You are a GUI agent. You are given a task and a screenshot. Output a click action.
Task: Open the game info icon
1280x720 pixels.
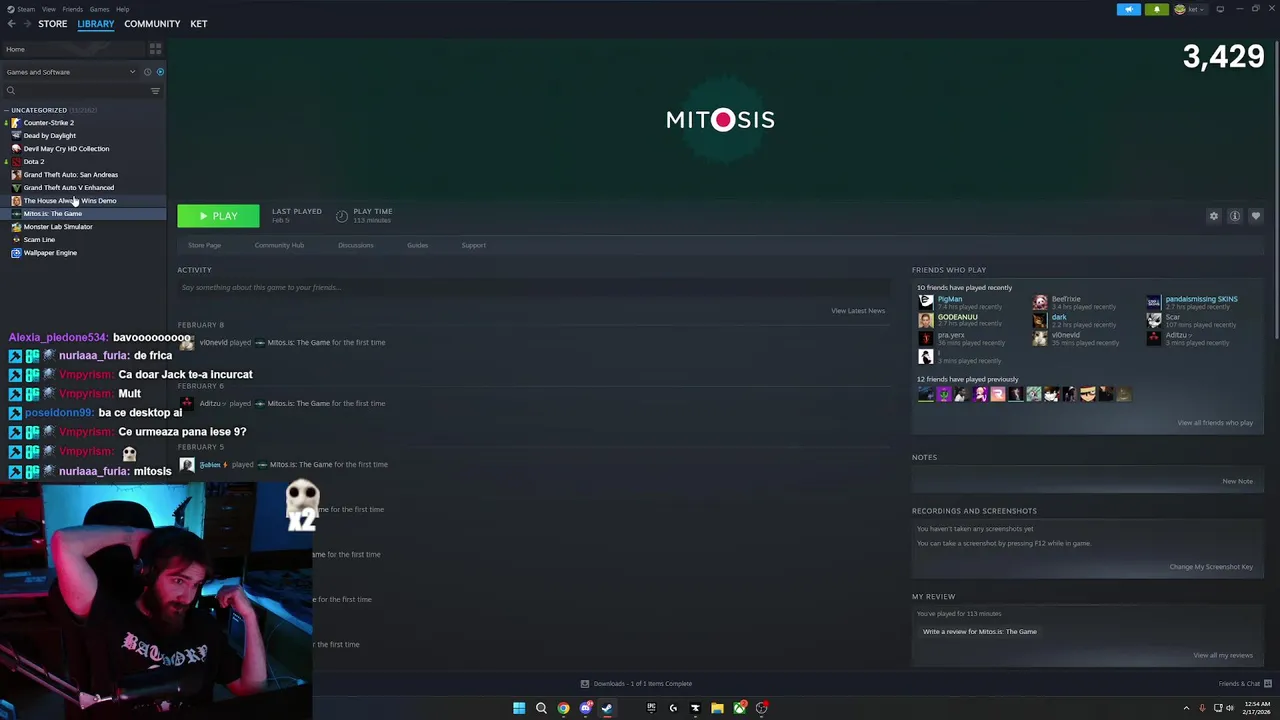click(1235, 216)
